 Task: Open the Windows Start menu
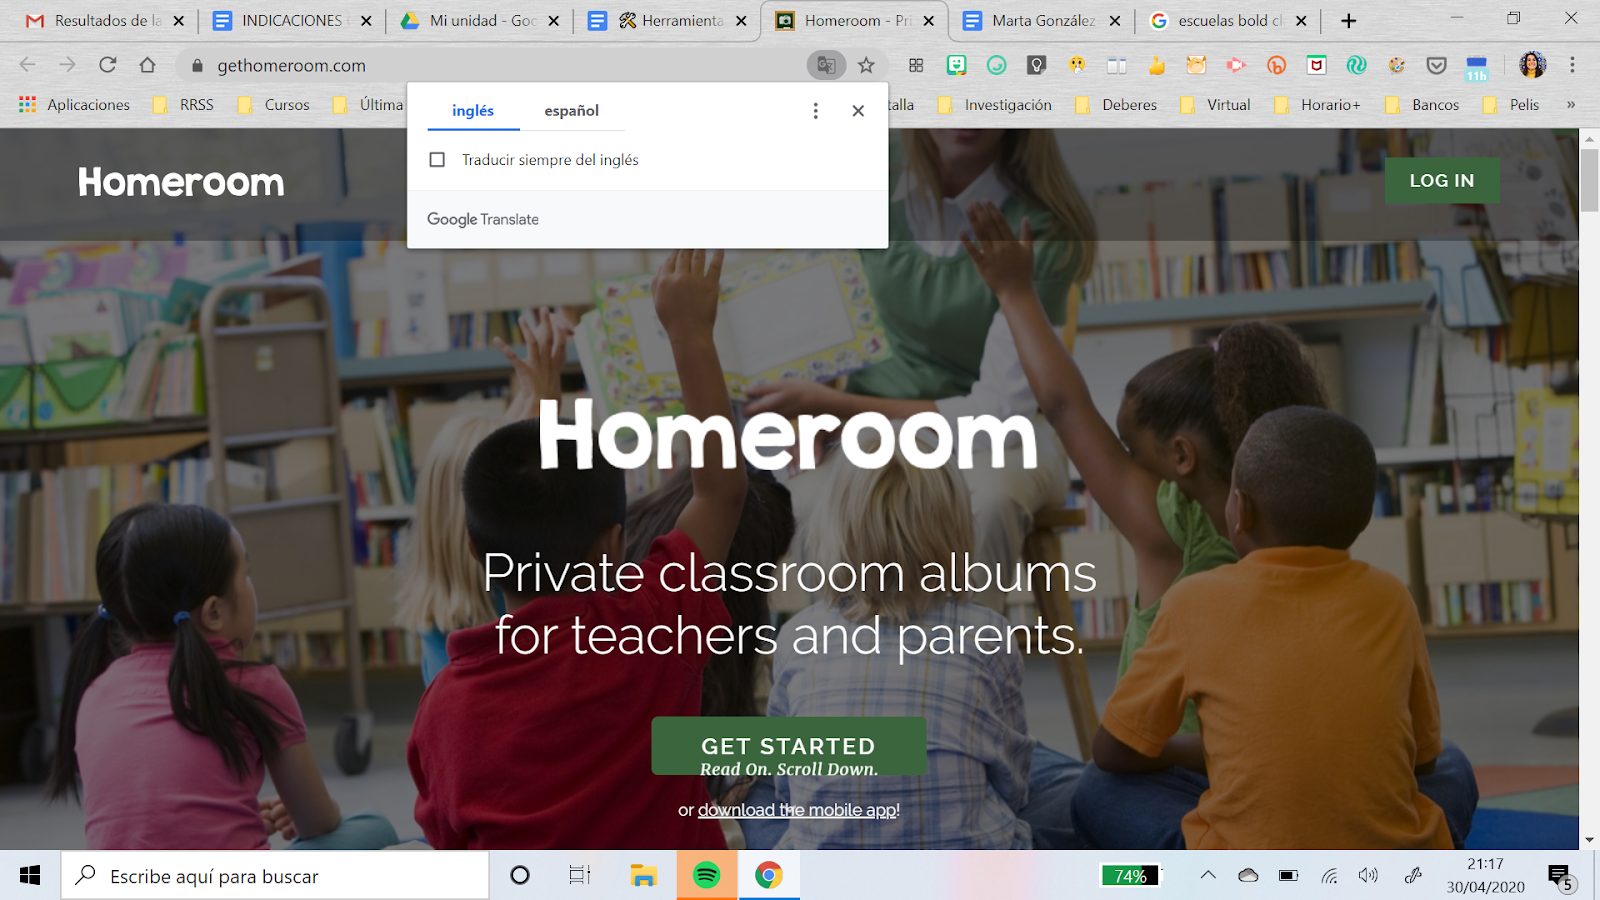pos(30,875)
